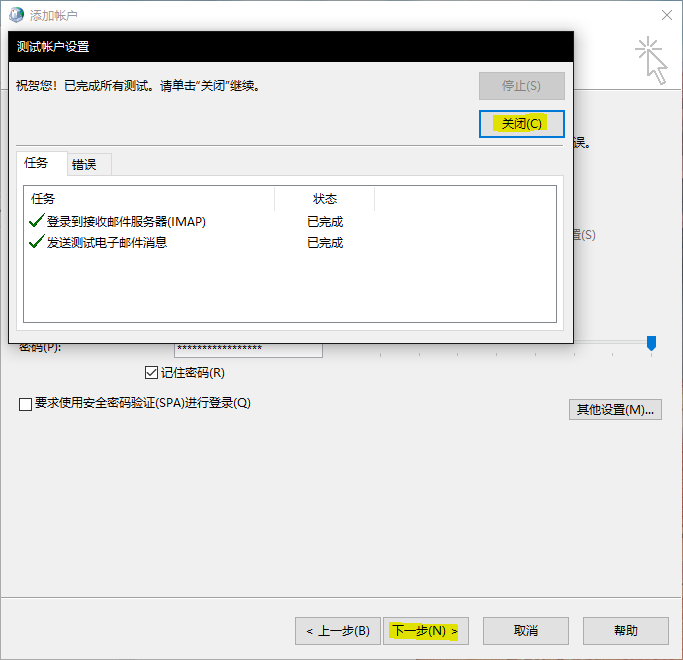Switch to the 错误 tab
Image resolution: width=683 pixels, height=660 pixels.
point(89,164)
